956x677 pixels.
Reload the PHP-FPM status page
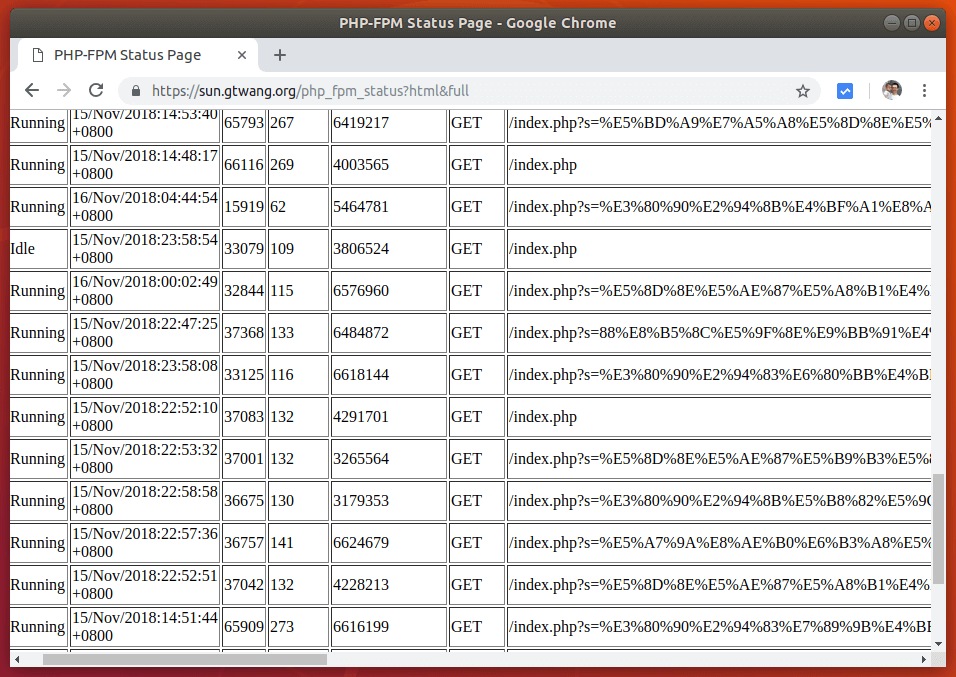[95, 90]
